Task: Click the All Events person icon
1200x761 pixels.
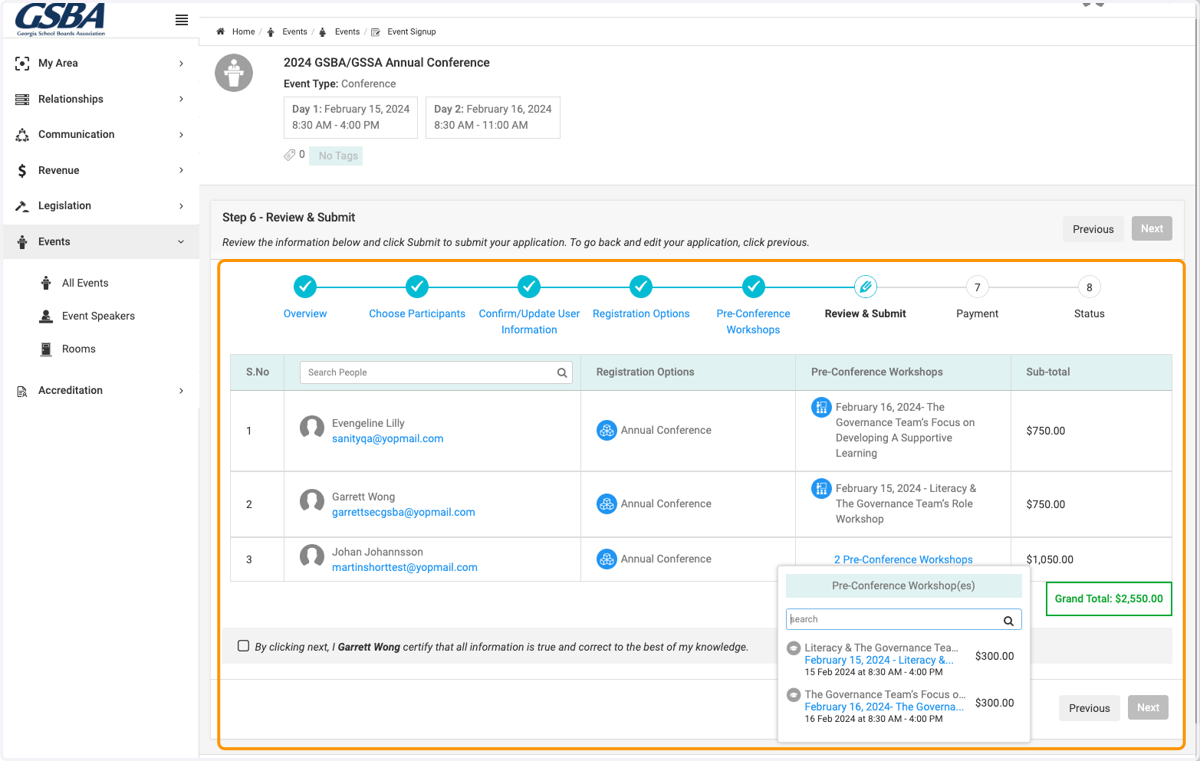Action: [x=46, y=283]
